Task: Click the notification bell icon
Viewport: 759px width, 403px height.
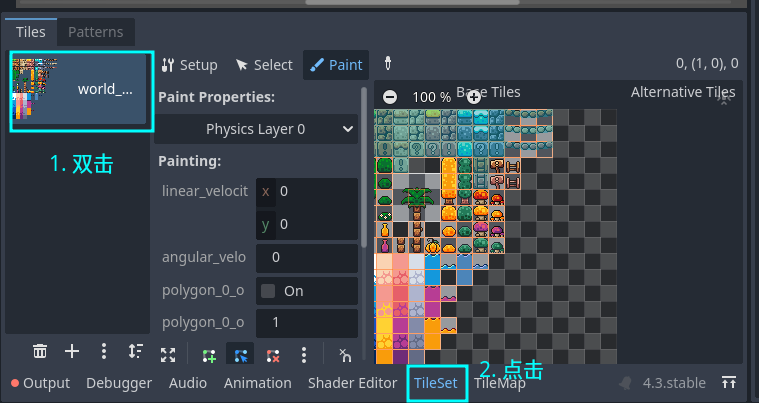Action: pos(626,383)
